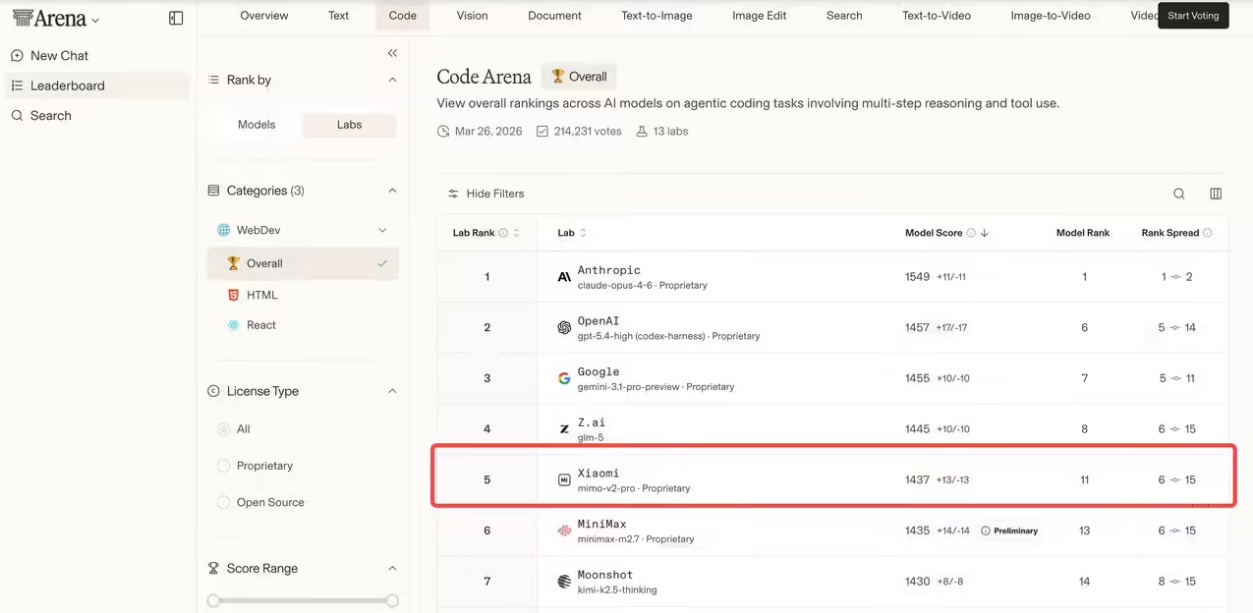This screenshot has height=613, width=1253.
Task: Select the Proprietary license radio button
Action: tap(223, 466)
